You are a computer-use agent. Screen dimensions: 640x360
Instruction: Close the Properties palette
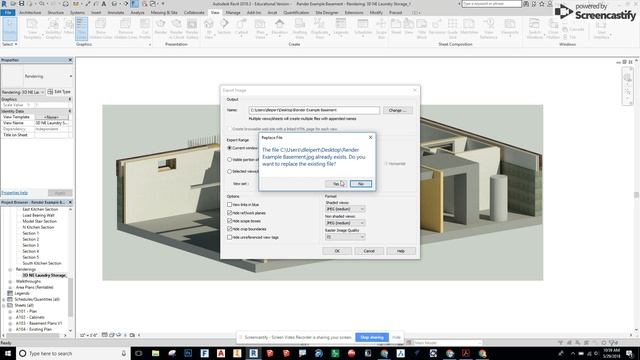[70, 60]
